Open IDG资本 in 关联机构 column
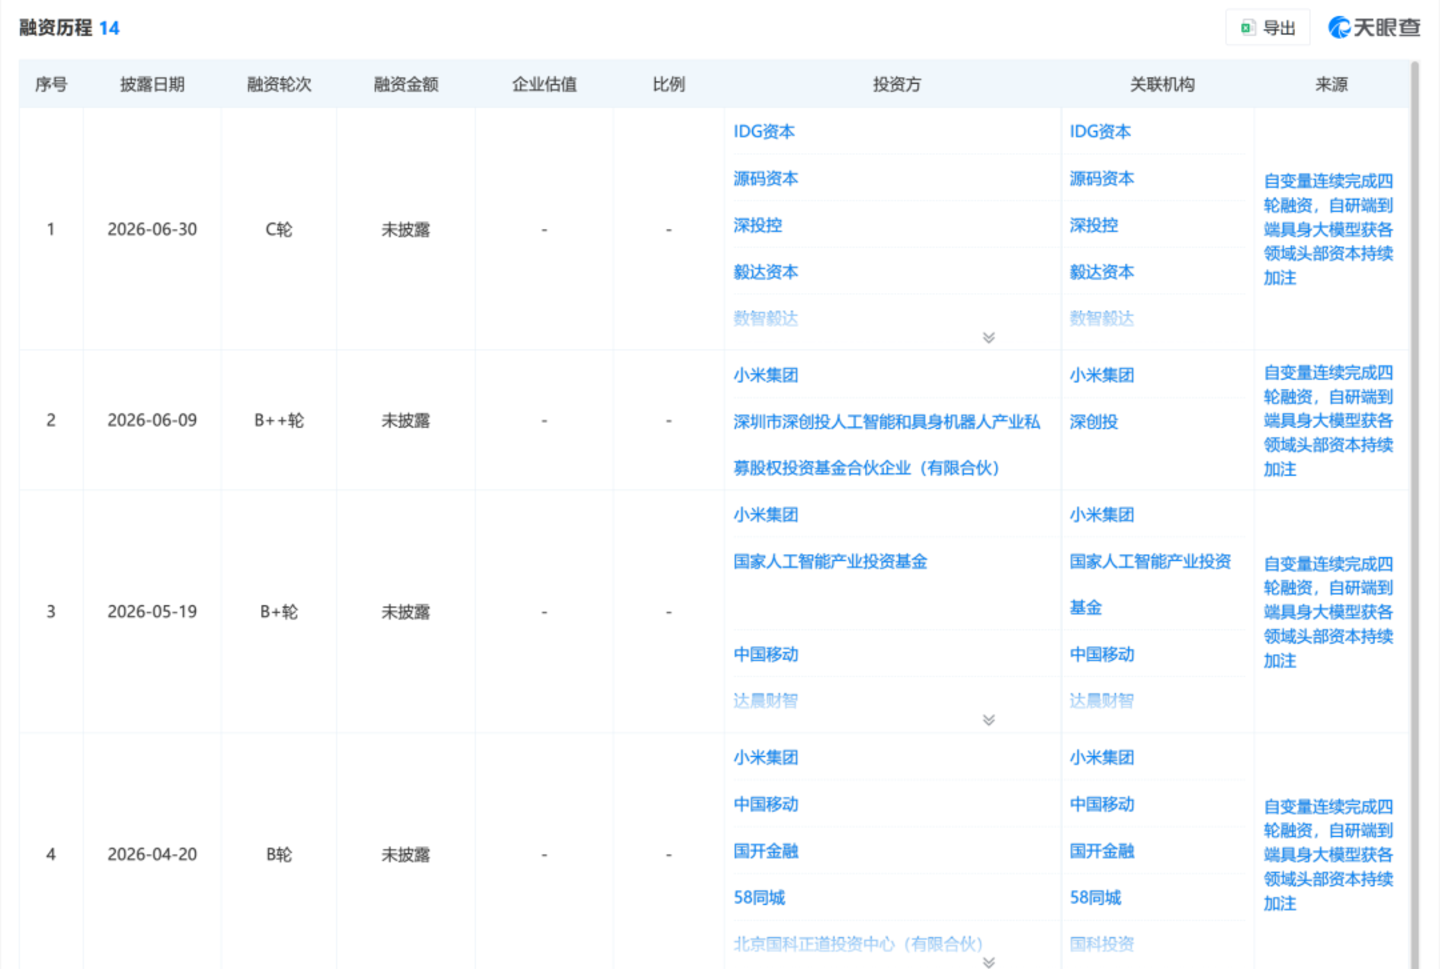This screenshot has width=1440, height=969. point(1100,132)
